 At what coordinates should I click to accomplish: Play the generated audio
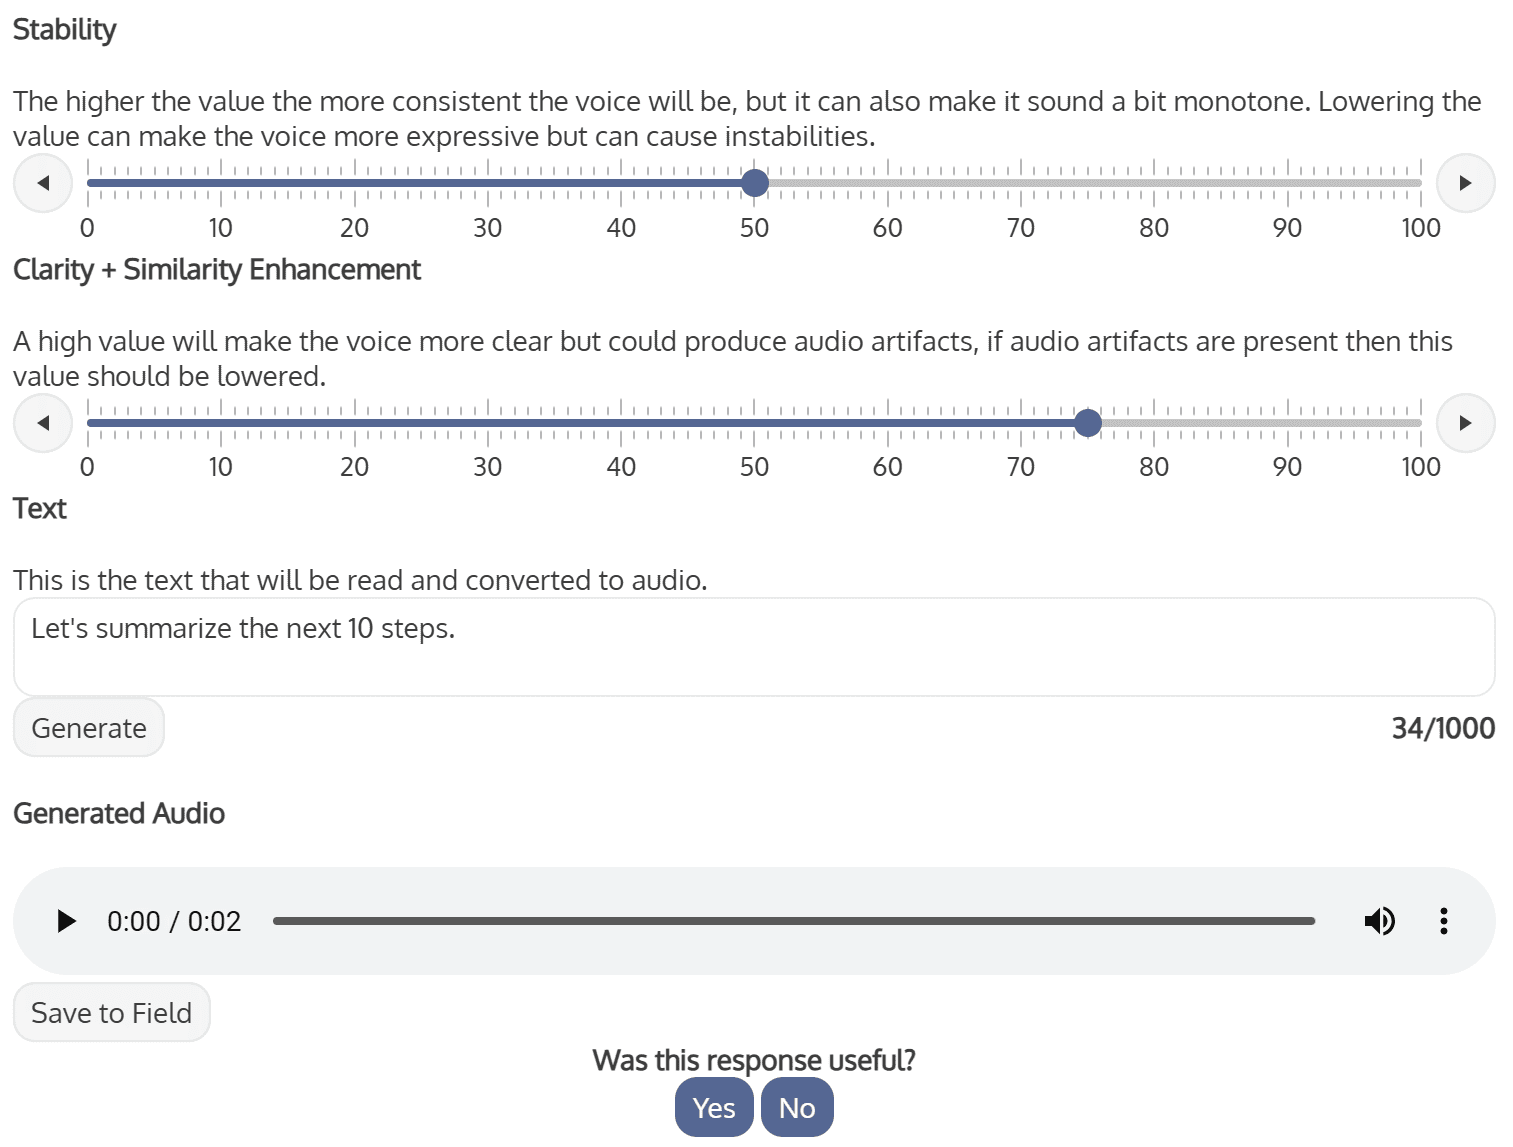[66, 921]
